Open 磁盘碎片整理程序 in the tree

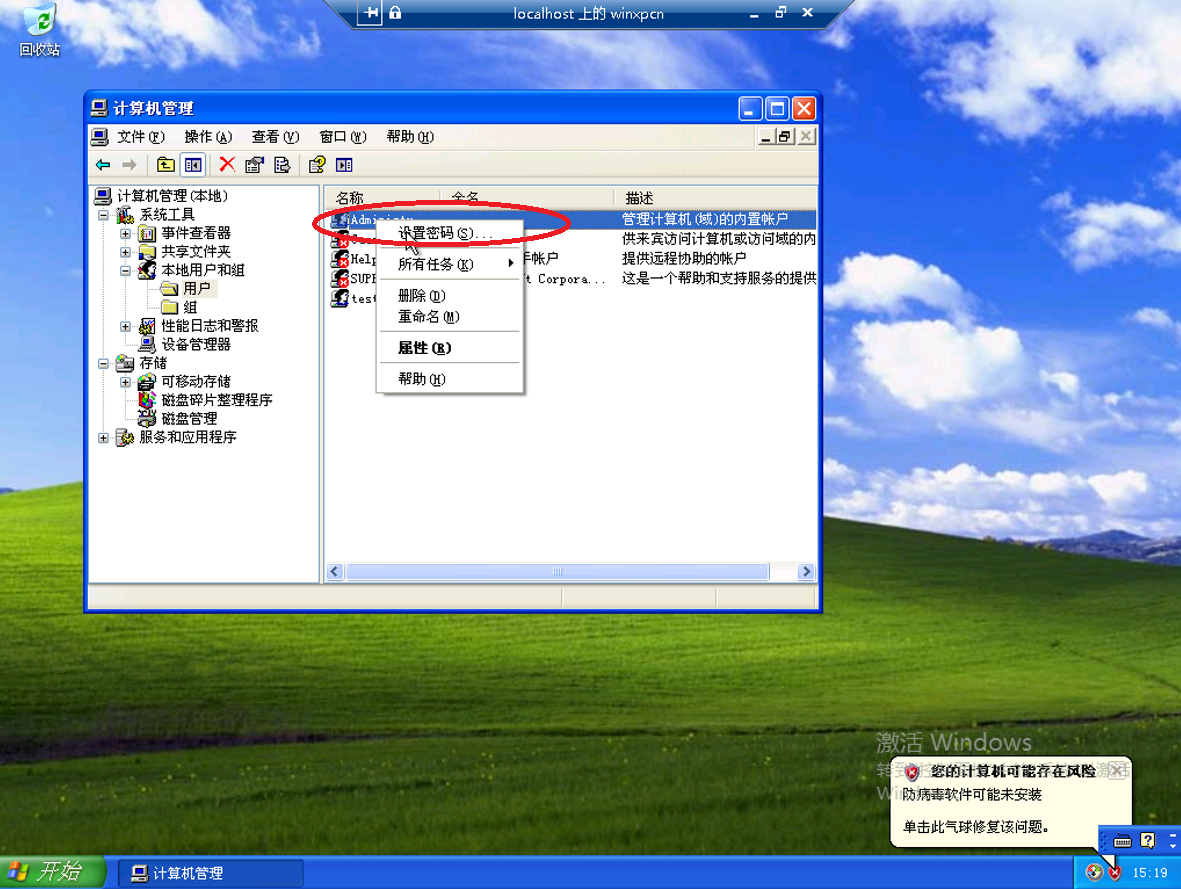pos(217,400)
